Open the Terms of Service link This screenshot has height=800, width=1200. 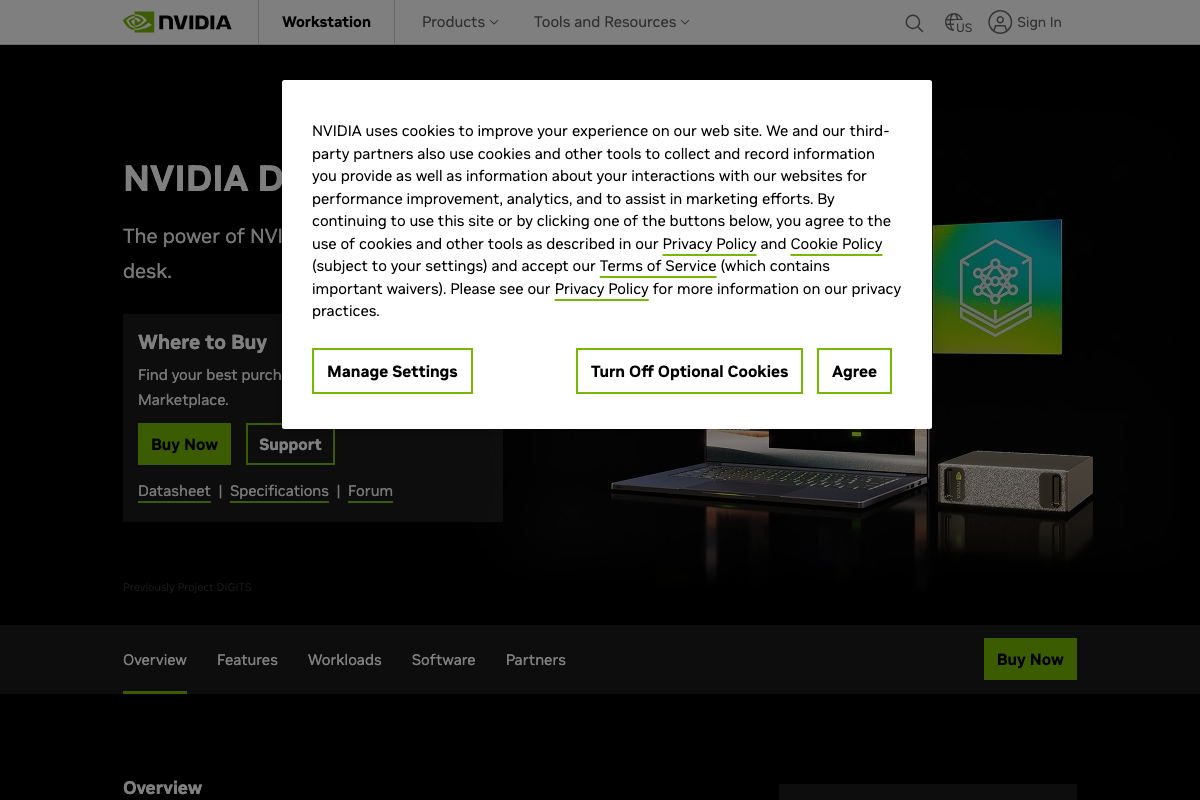[x=658, y=266]
